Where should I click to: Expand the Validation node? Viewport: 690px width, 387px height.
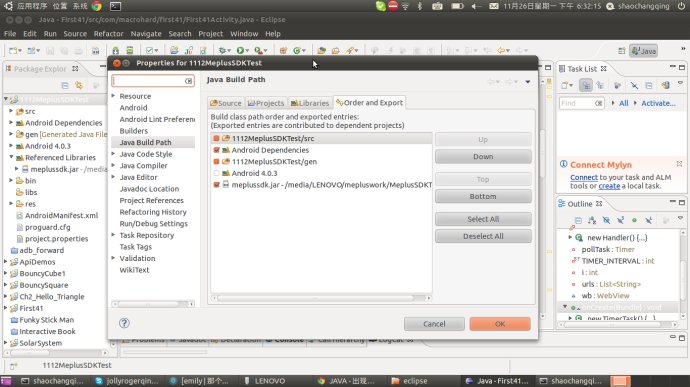click(x=114, y=258)
